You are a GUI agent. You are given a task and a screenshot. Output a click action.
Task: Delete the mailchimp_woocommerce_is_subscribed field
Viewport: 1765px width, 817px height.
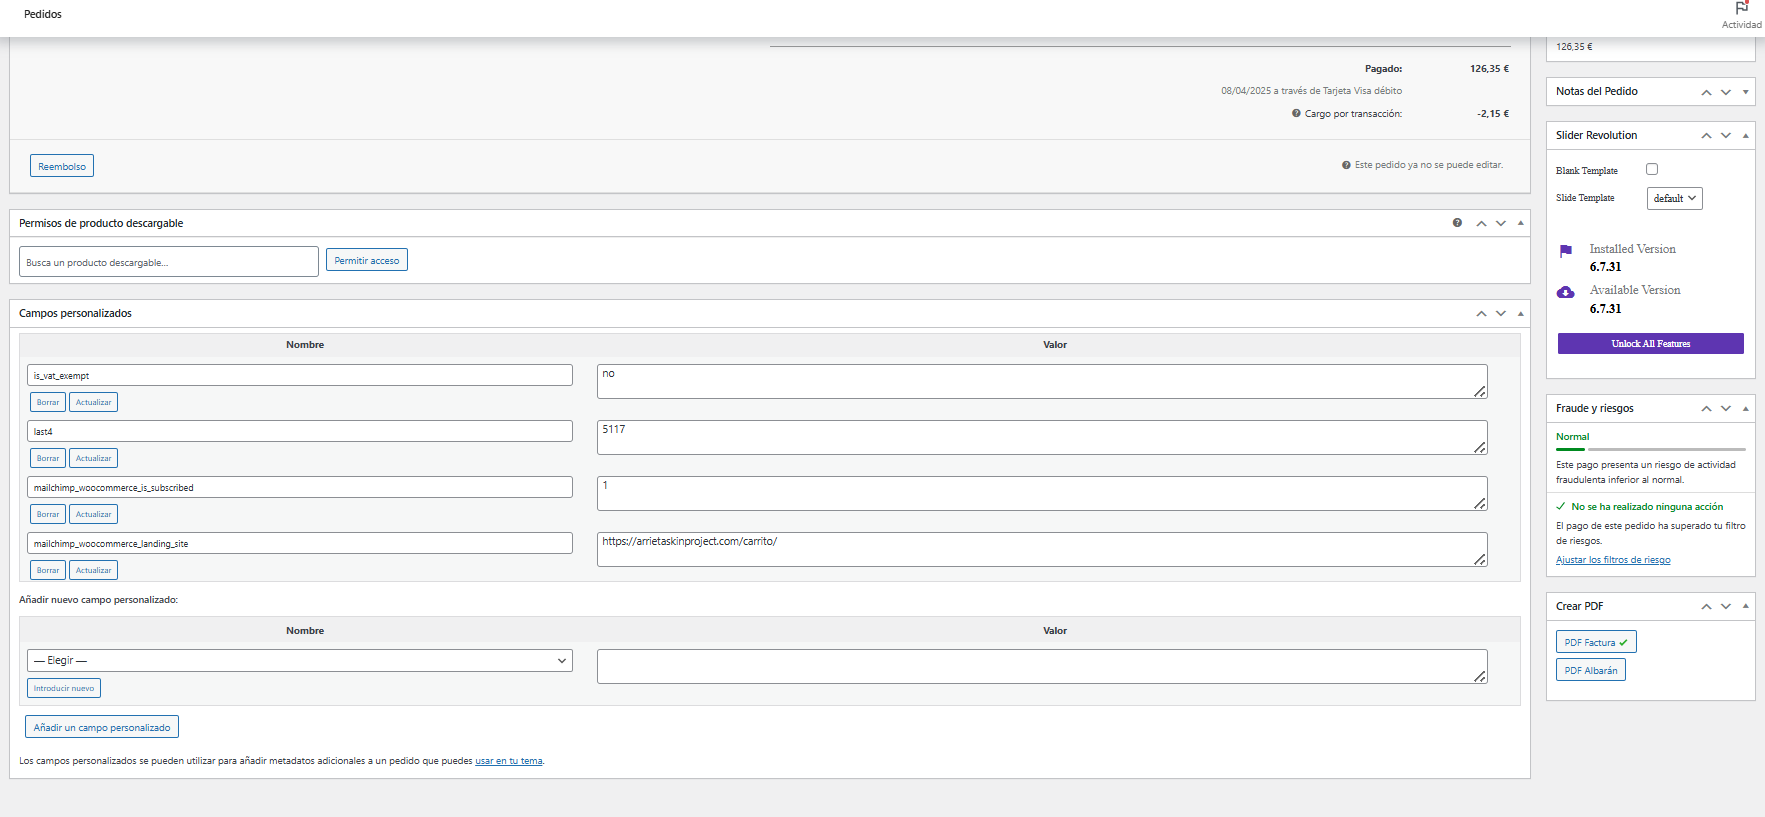pyautogui.click(x=48, y=514)
